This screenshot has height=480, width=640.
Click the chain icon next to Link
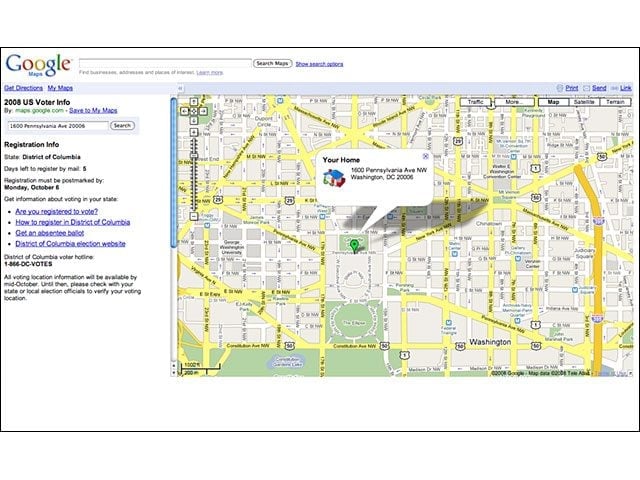click(x=614, y=88)
